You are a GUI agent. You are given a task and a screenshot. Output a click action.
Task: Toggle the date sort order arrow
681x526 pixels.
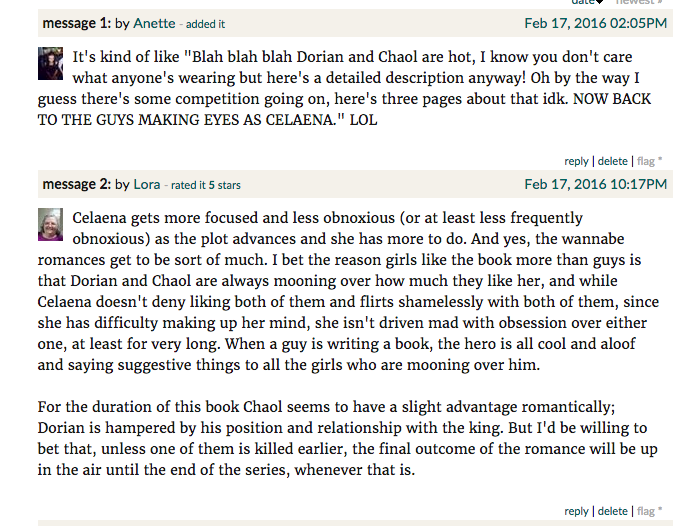(x=600, y=3)
